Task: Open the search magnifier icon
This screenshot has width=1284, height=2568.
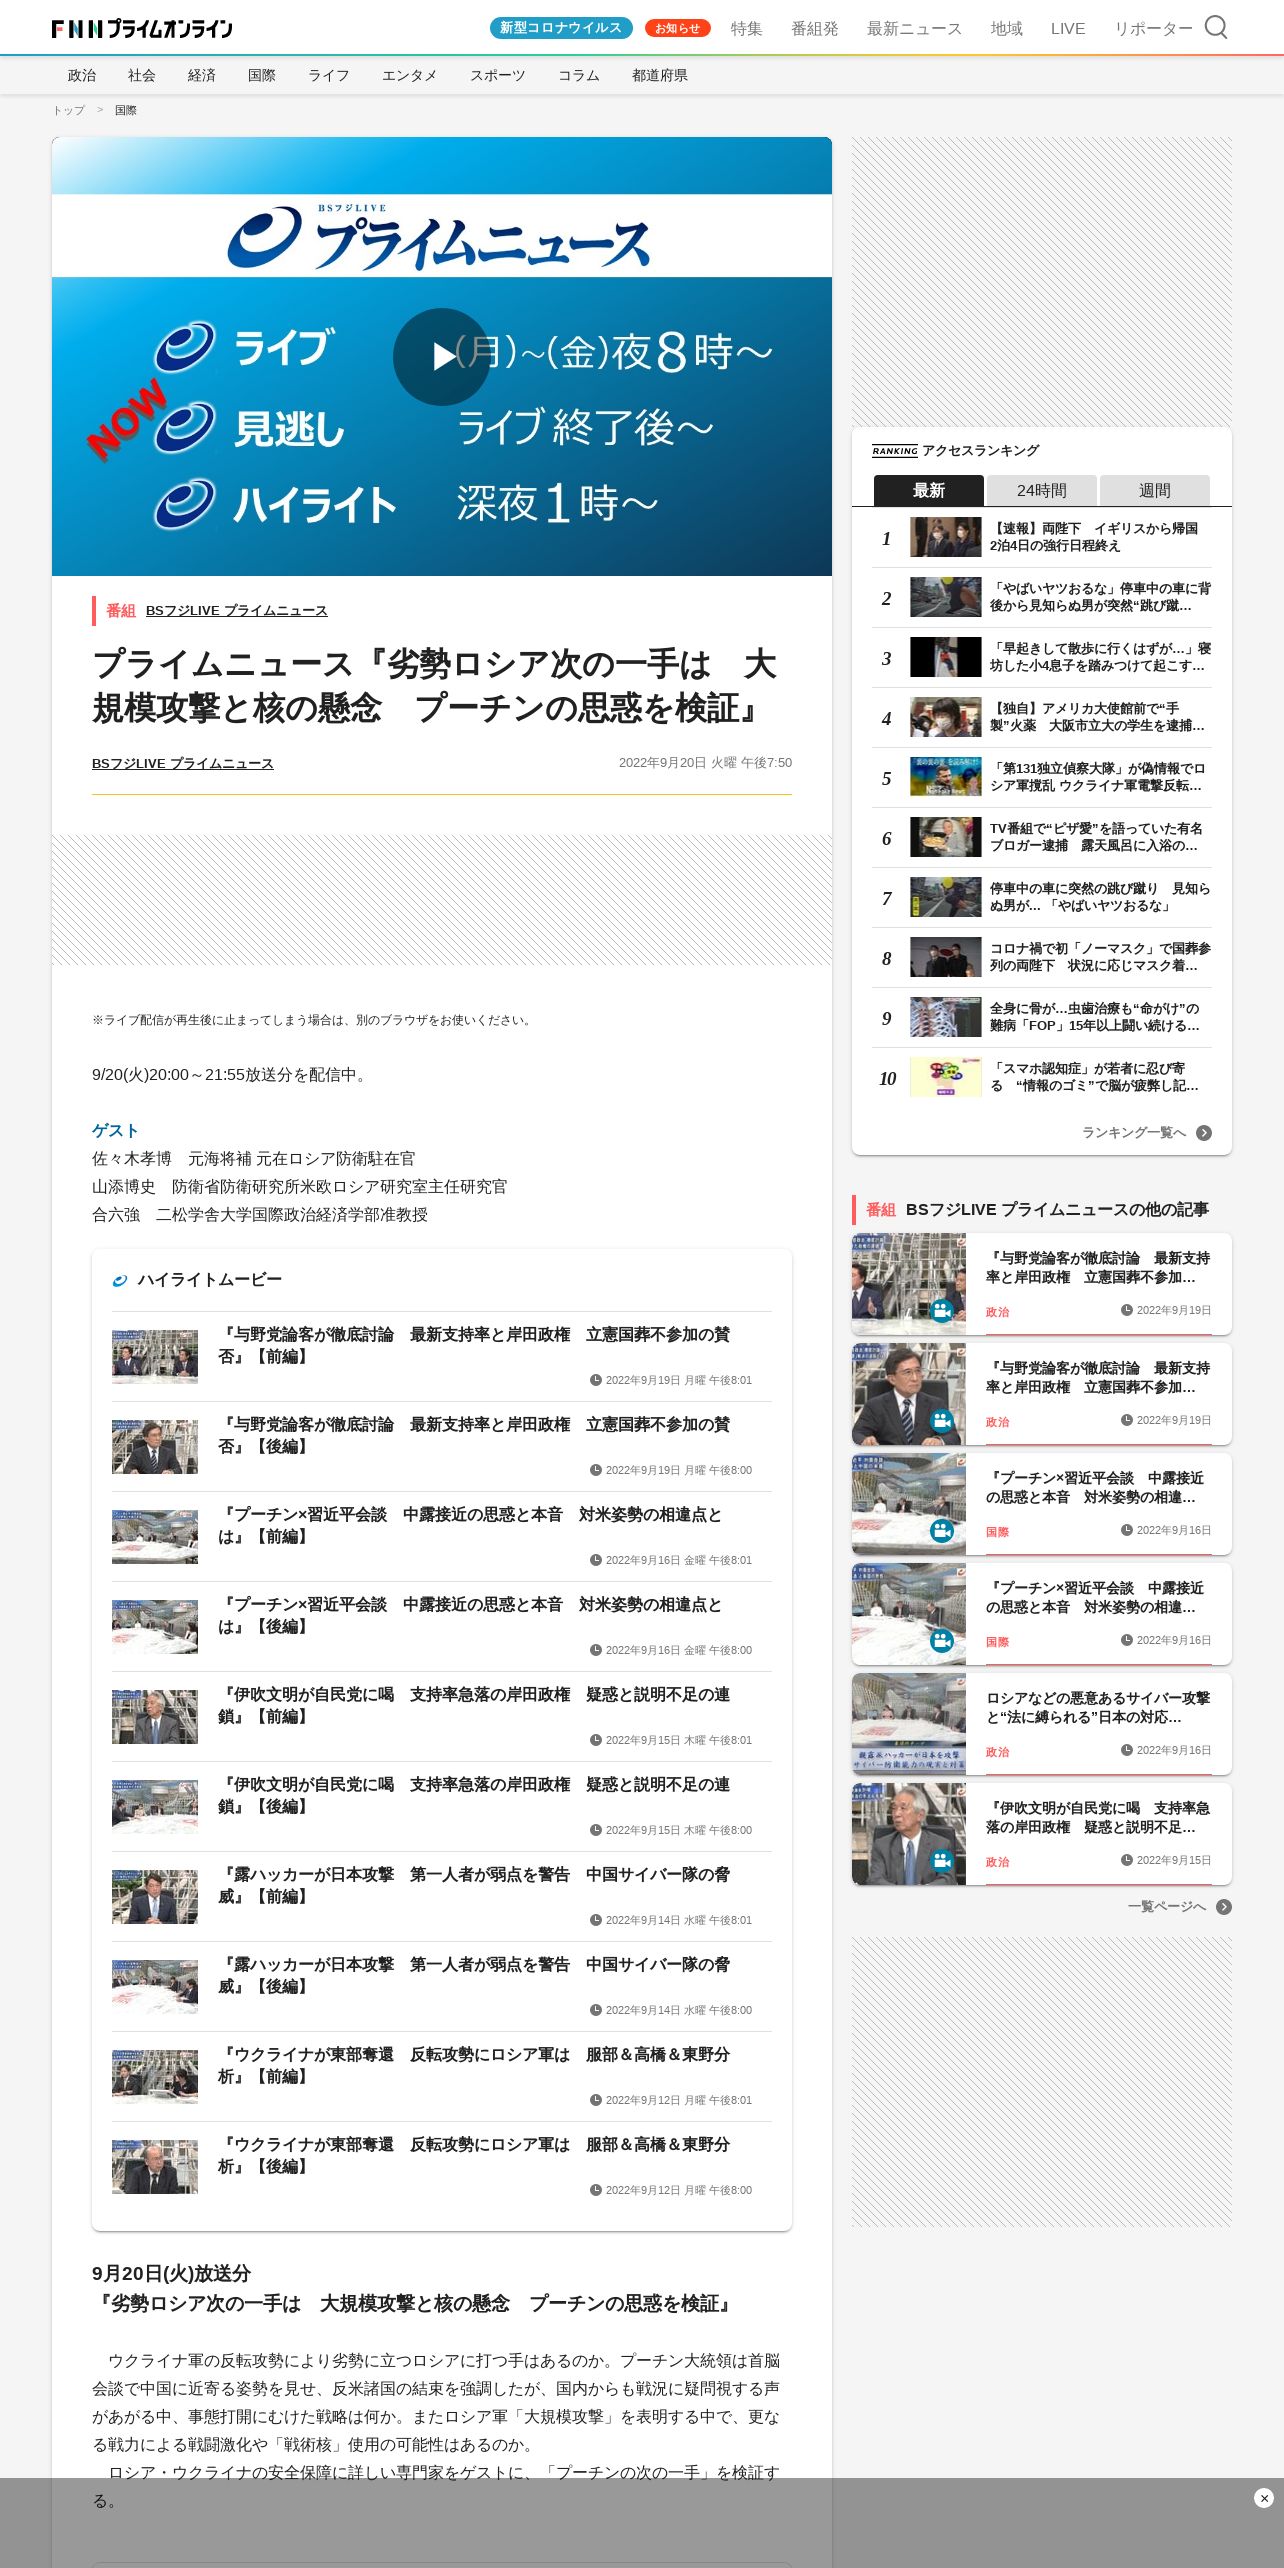Action: 1215,27
